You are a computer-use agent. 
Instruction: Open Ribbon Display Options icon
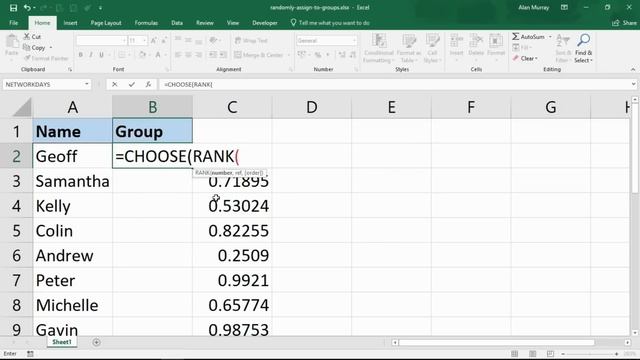tap(564, 8)
